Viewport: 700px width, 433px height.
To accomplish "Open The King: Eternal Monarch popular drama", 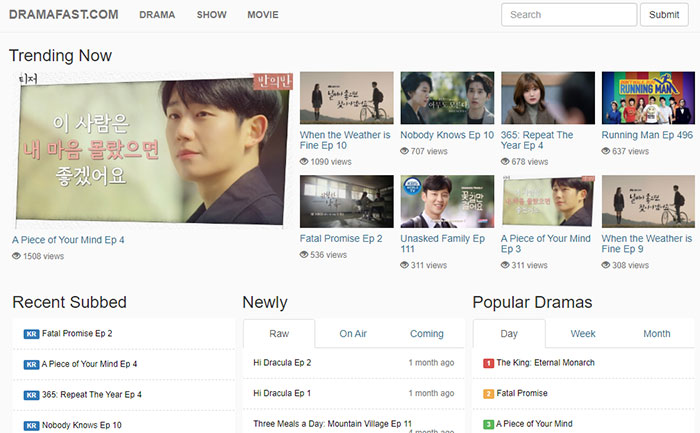I will [x=546, y=362].
